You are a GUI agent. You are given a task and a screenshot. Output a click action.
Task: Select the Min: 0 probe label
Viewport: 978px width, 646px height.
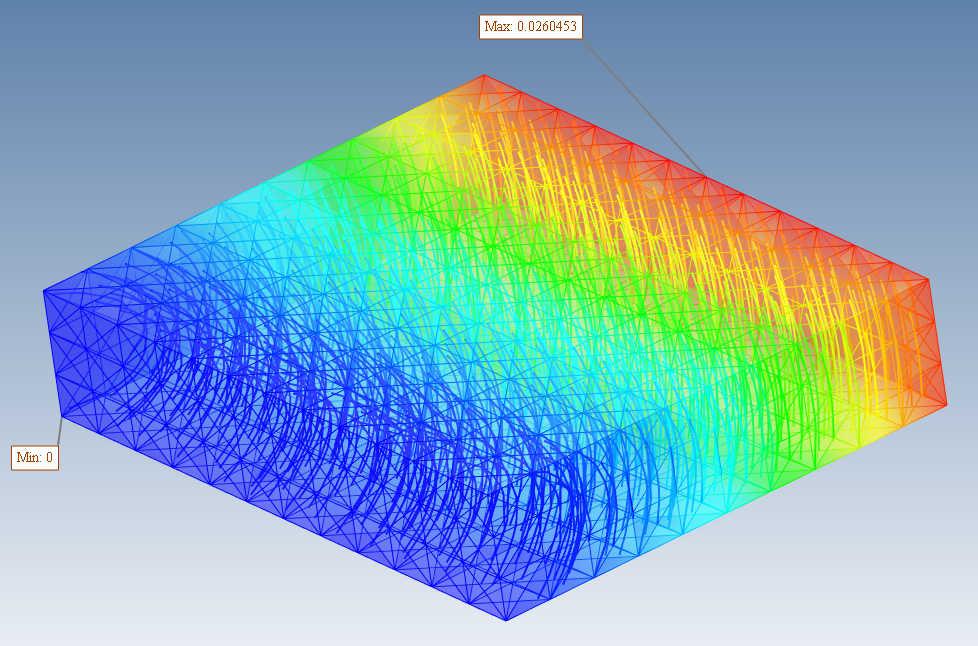coord(35,458)
